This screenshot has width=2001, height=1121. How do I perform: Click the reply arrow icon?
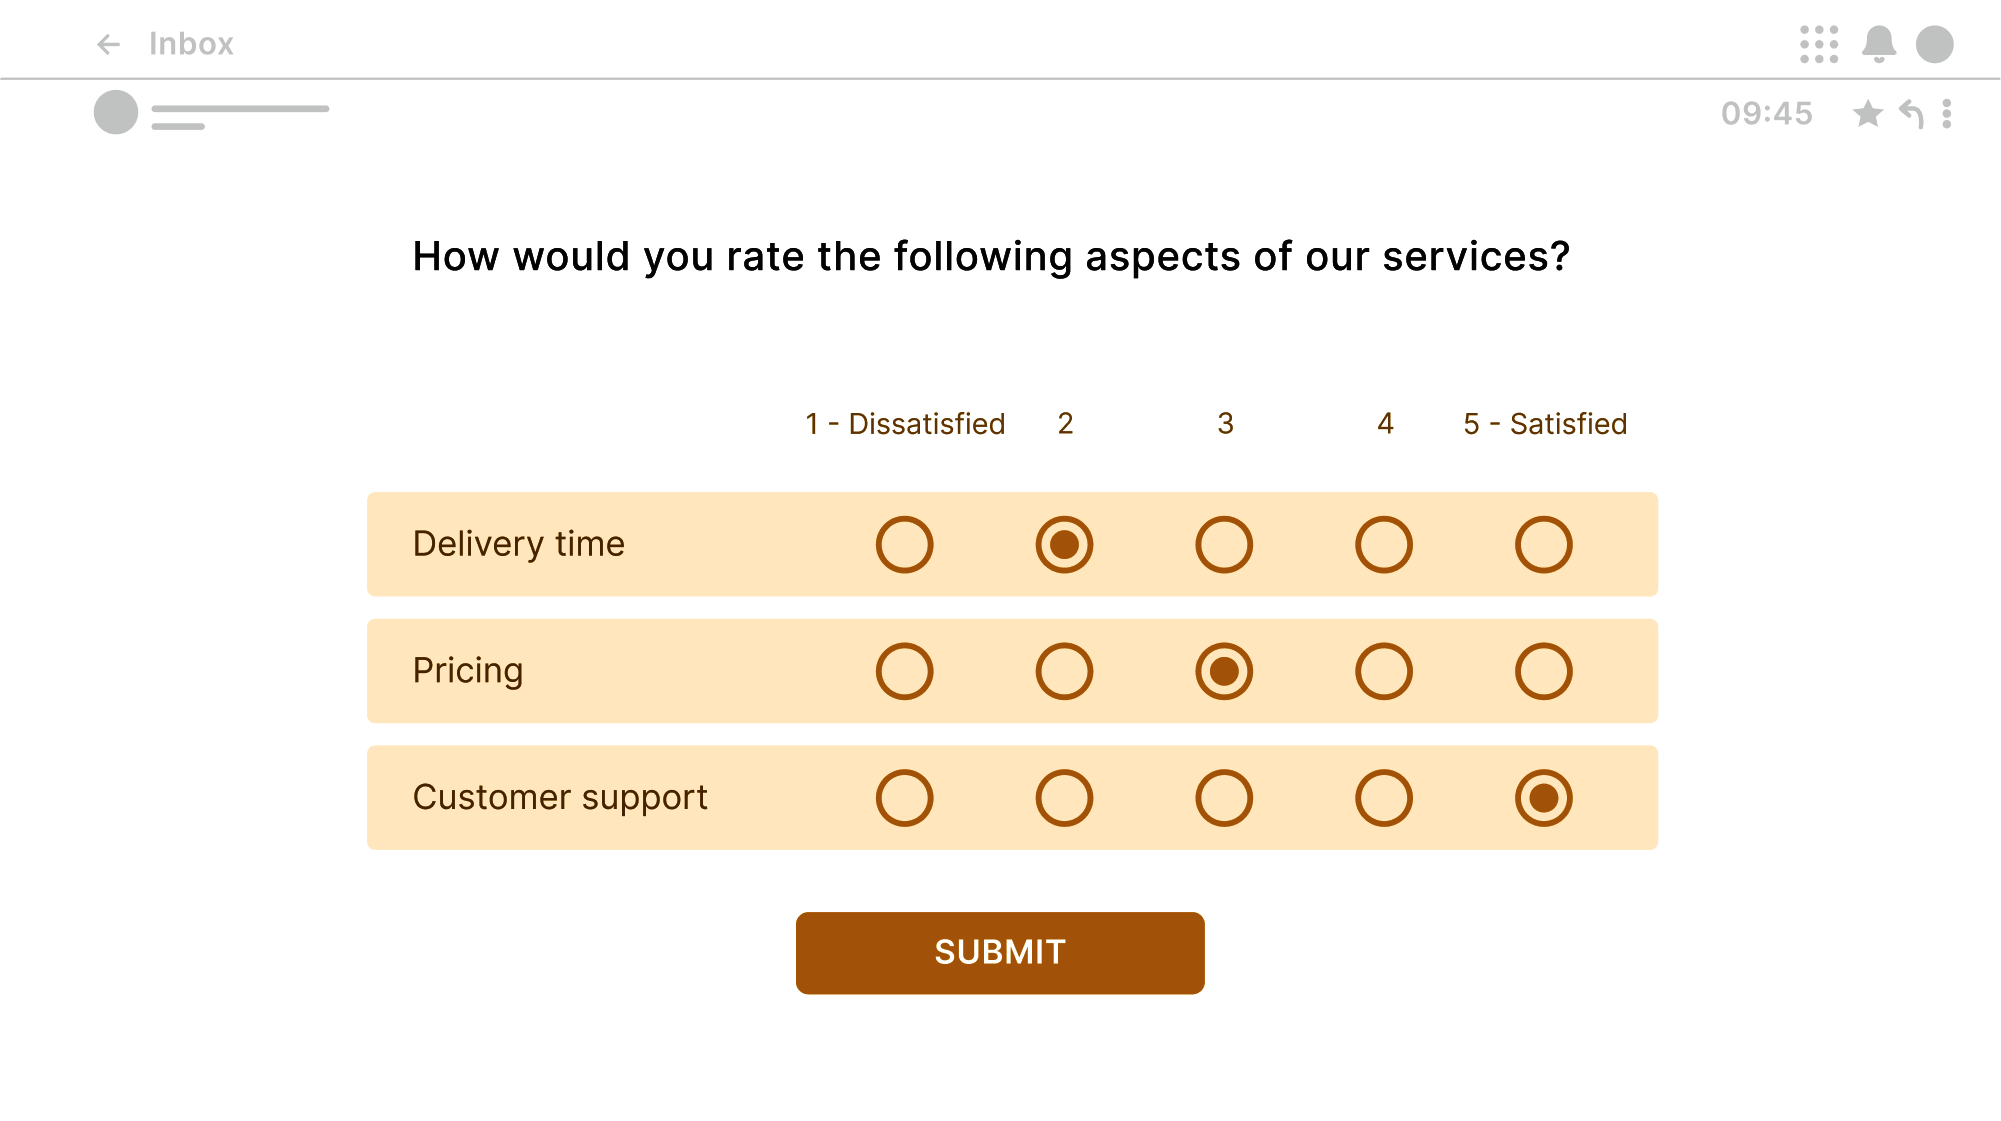click(1911, 114)
